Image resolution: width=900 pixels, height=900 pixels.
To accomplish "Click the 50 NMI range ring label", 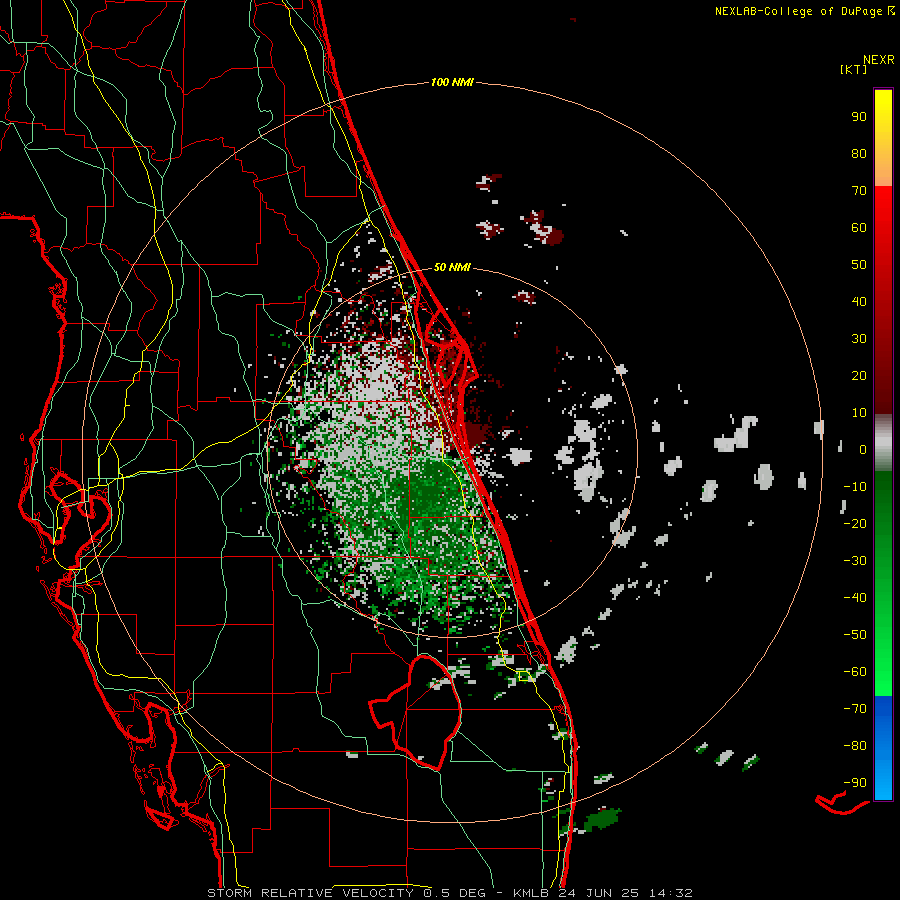I will pyautogui.click(x=452, y=267).
